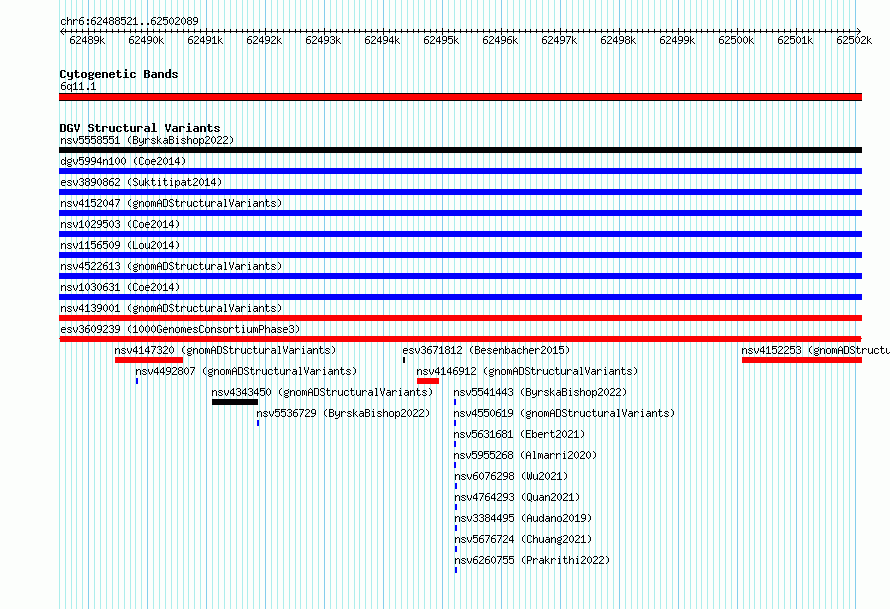Open nsv6260755 (Prakrithi2022) label
Image resolution: width=890 pixels, height=609 pixels.
(532, 560)
